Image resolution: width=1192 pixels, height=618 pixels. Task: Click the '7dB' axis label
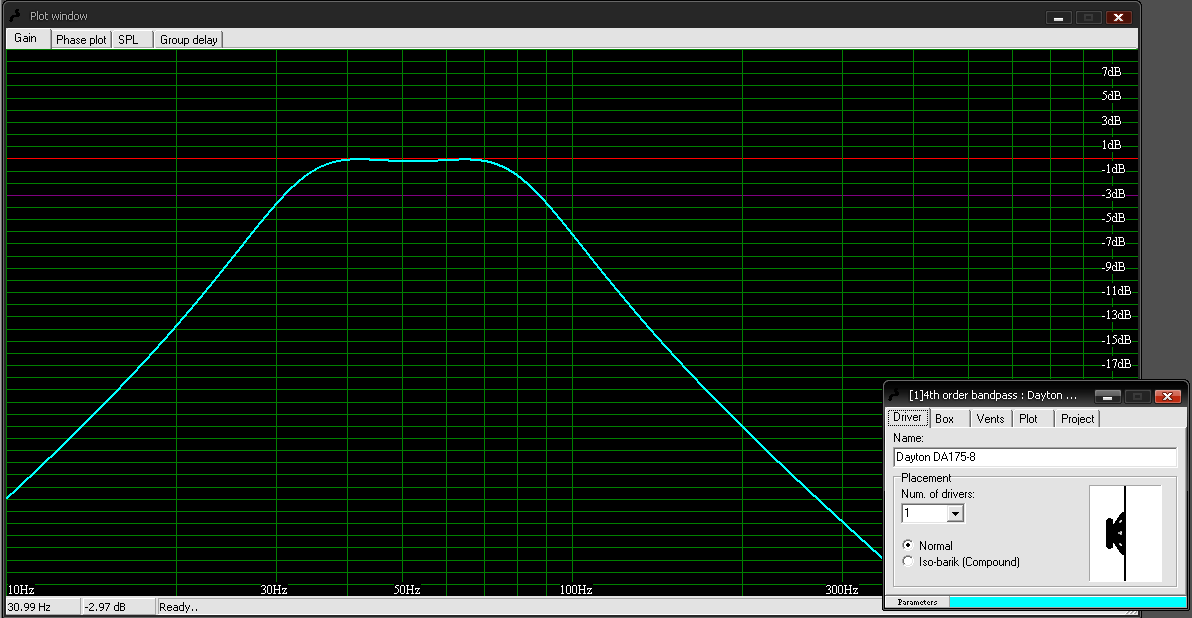pyautogui.click(x=1111, y=71)
